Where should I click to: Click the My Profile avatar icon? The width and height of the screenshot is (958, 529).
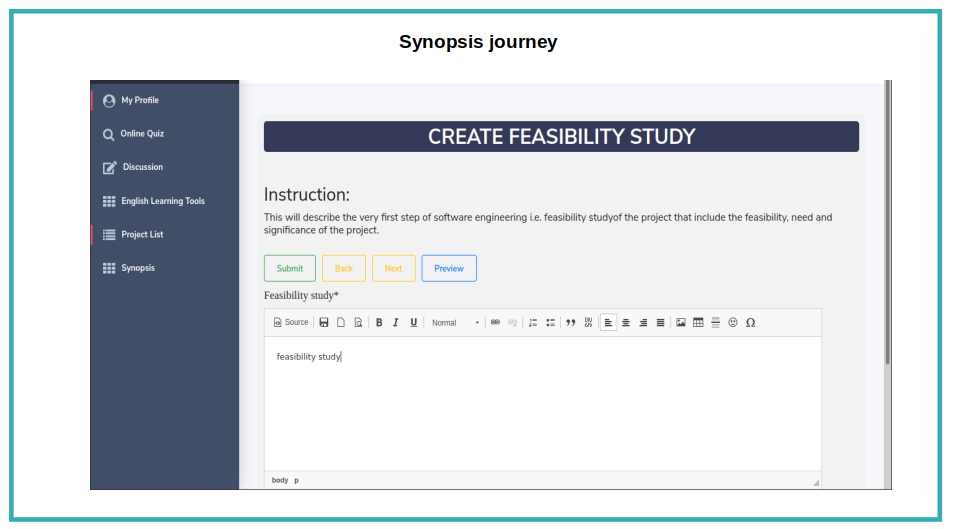[109, 101]
